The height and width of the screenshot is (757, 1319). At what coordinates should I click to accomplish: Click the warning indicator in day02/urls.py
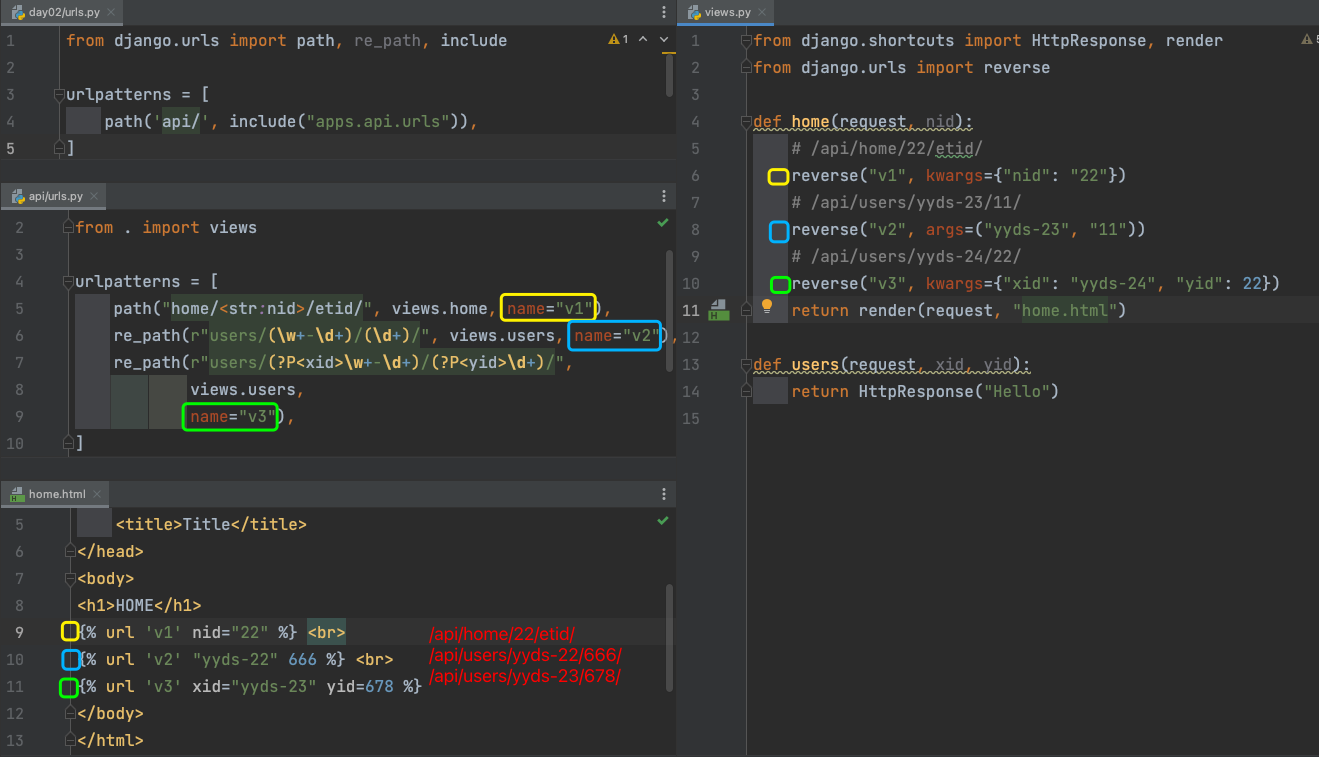point(617,40)
